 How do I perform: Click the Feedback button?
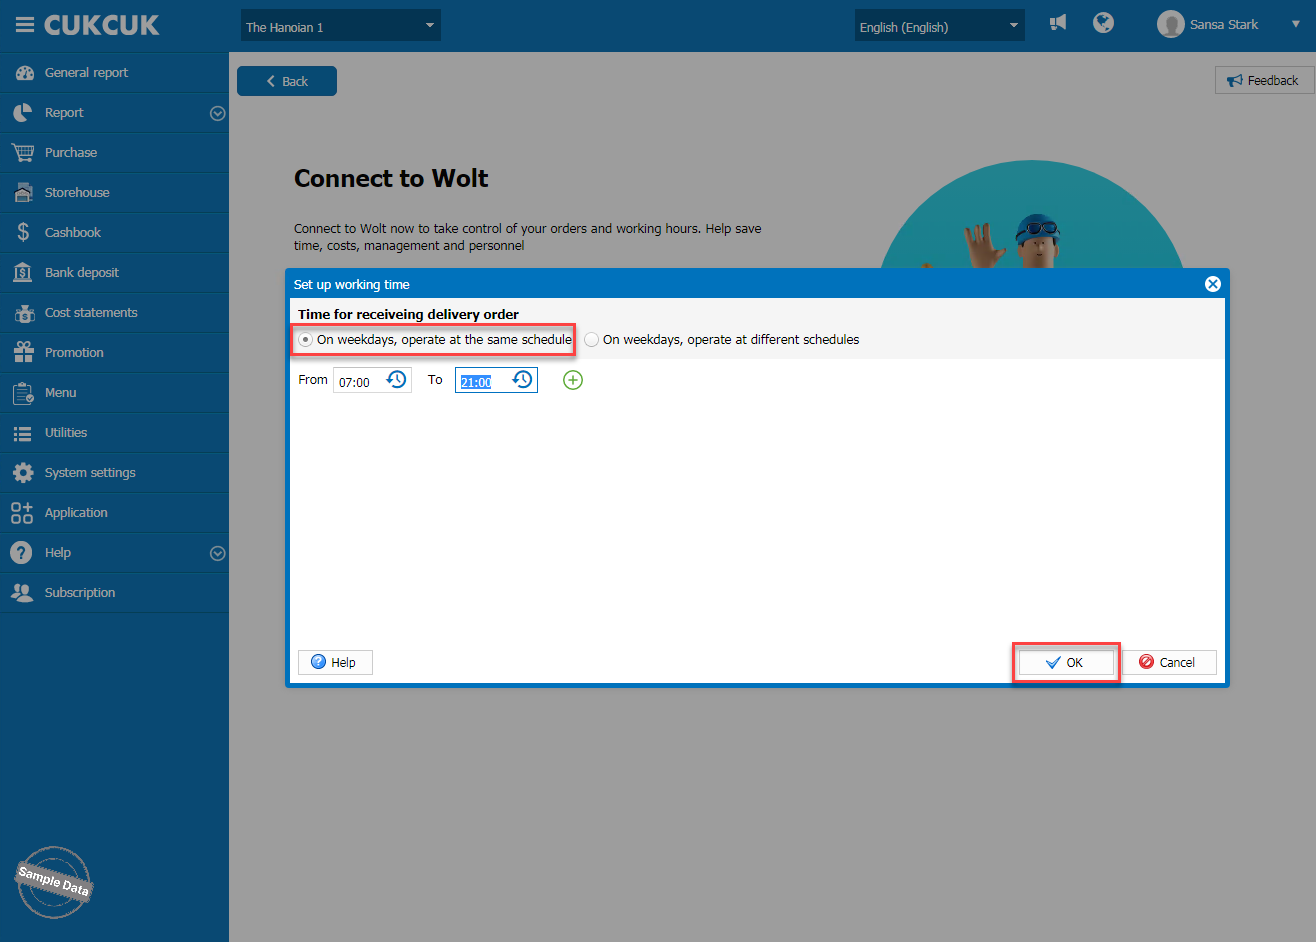tap(1264, 80)
